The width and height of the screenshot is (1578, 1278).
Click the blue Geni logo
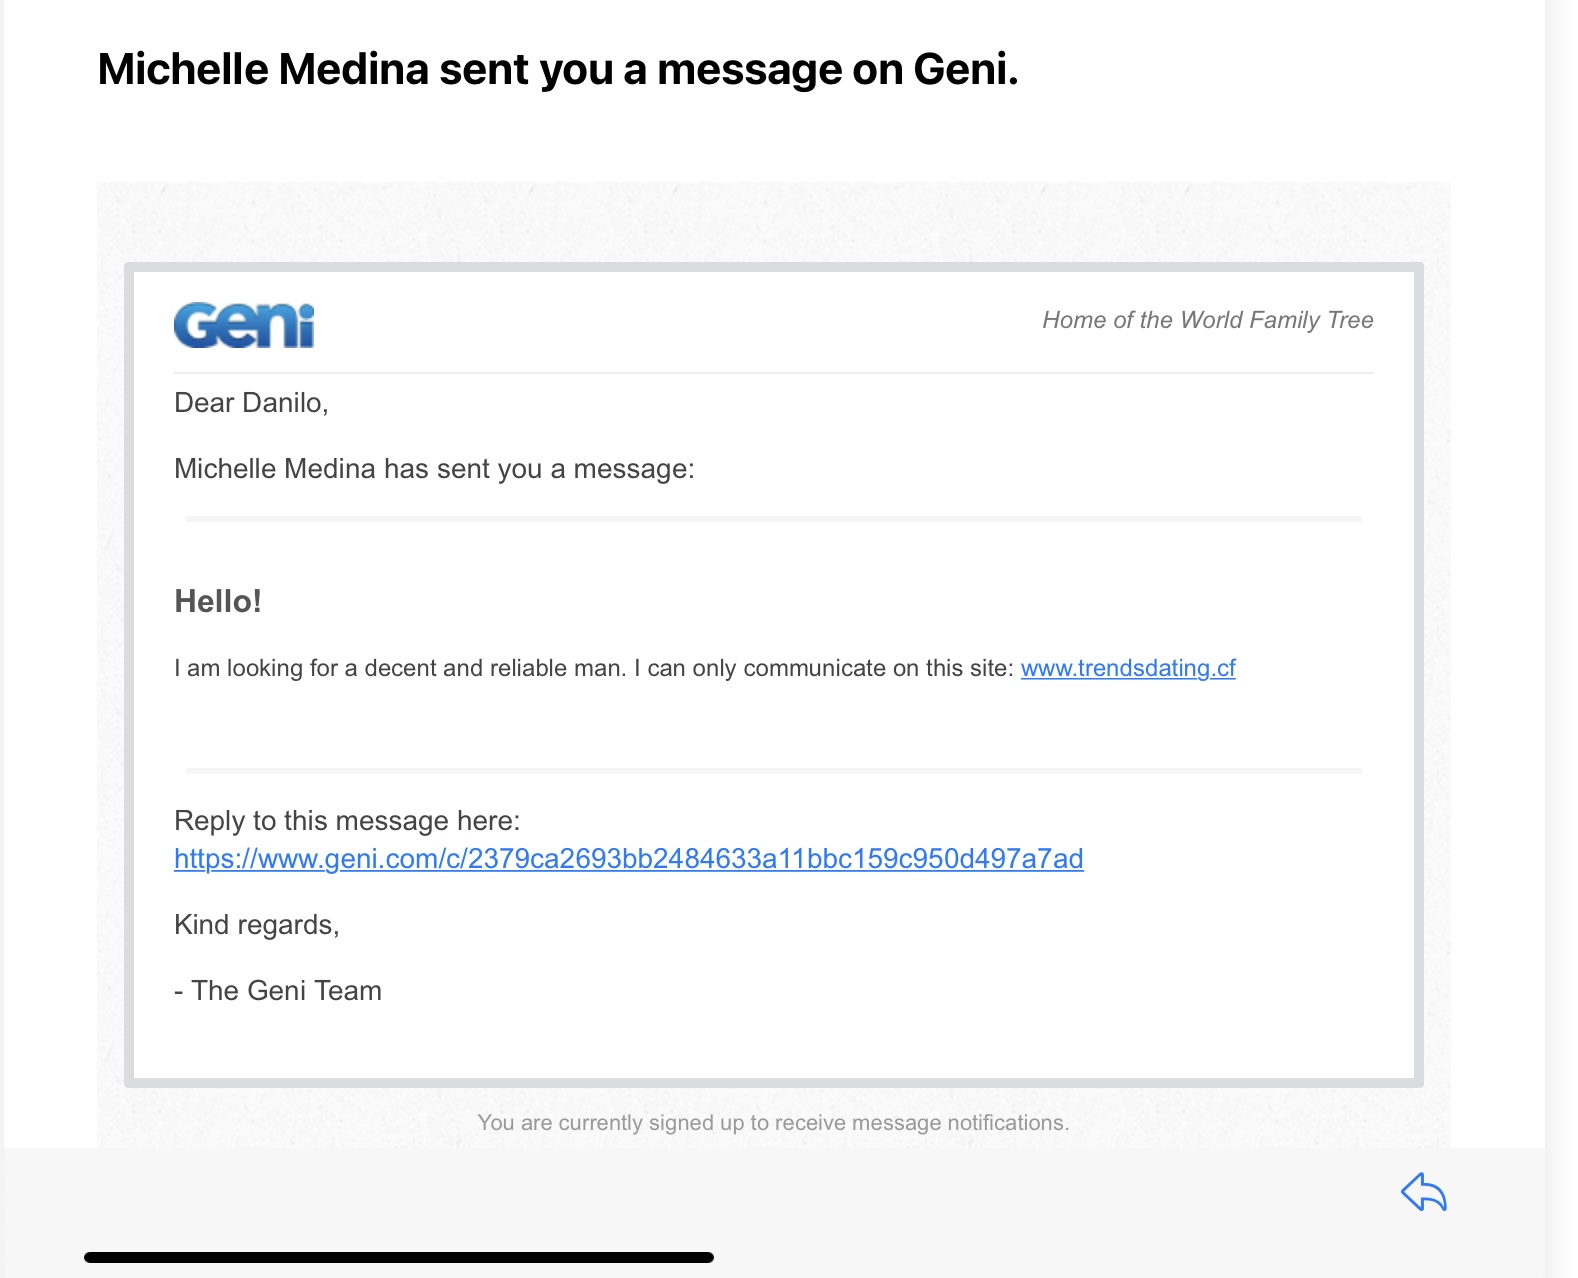click(244, 326)
